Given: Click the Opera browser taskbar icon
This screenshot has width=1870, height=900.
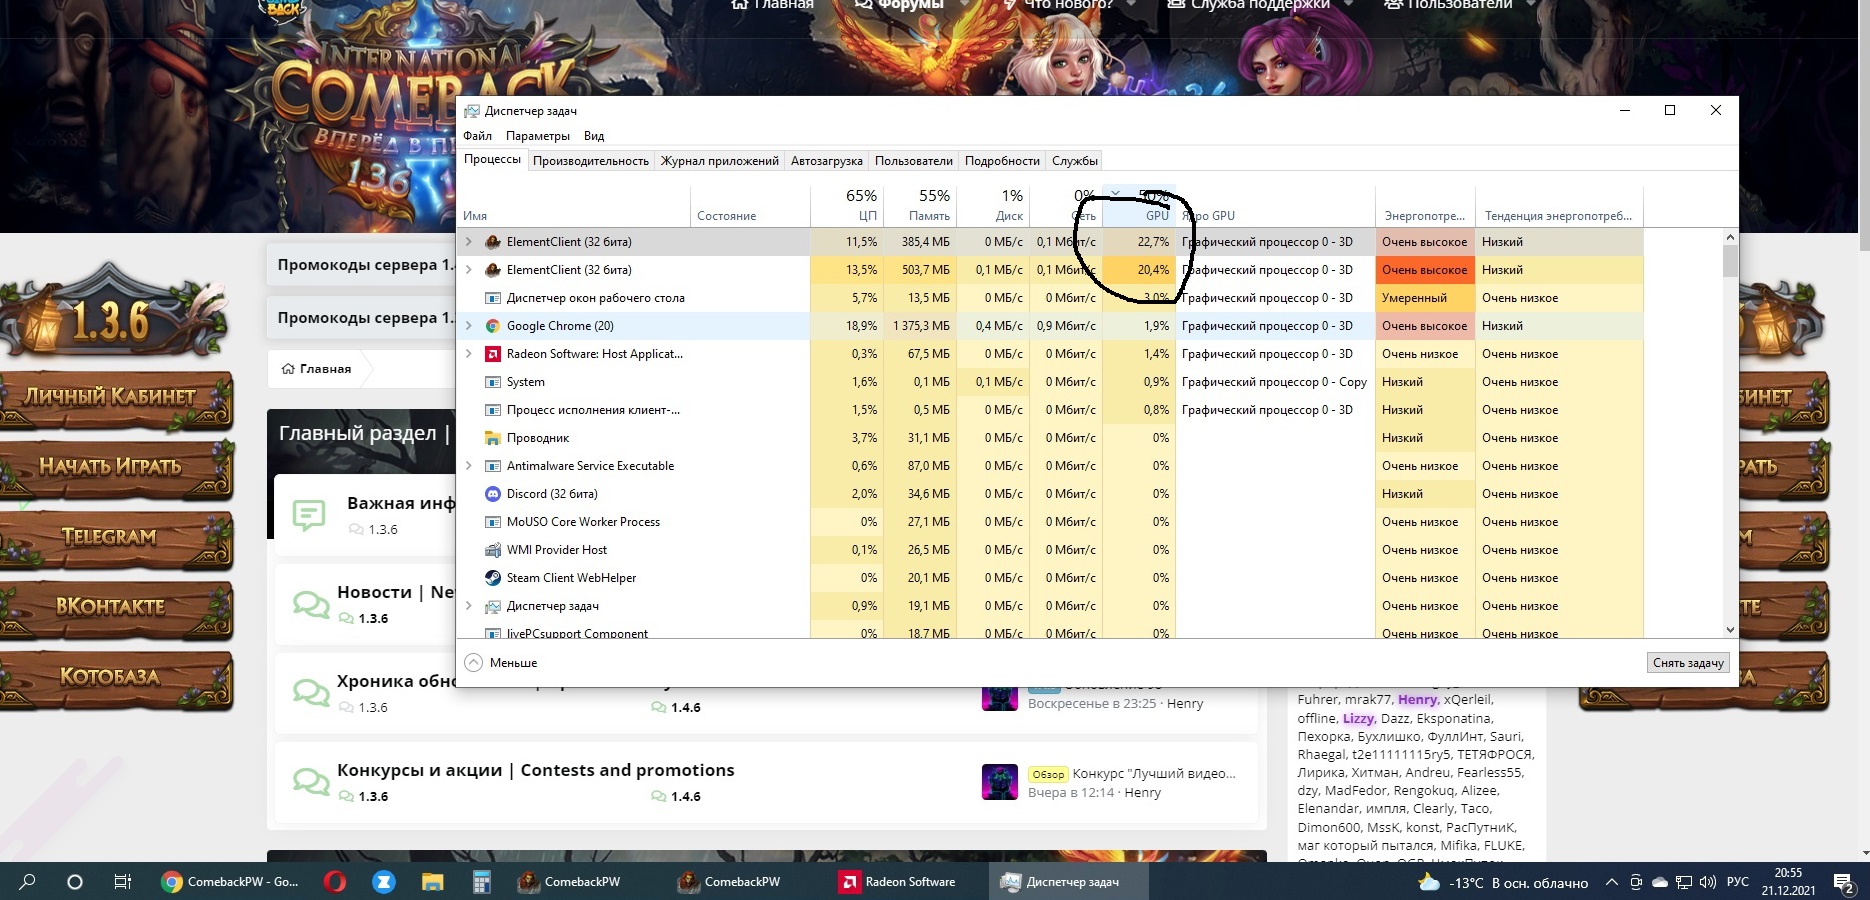Looking at the screenshot, I should [x=335, y=882].
